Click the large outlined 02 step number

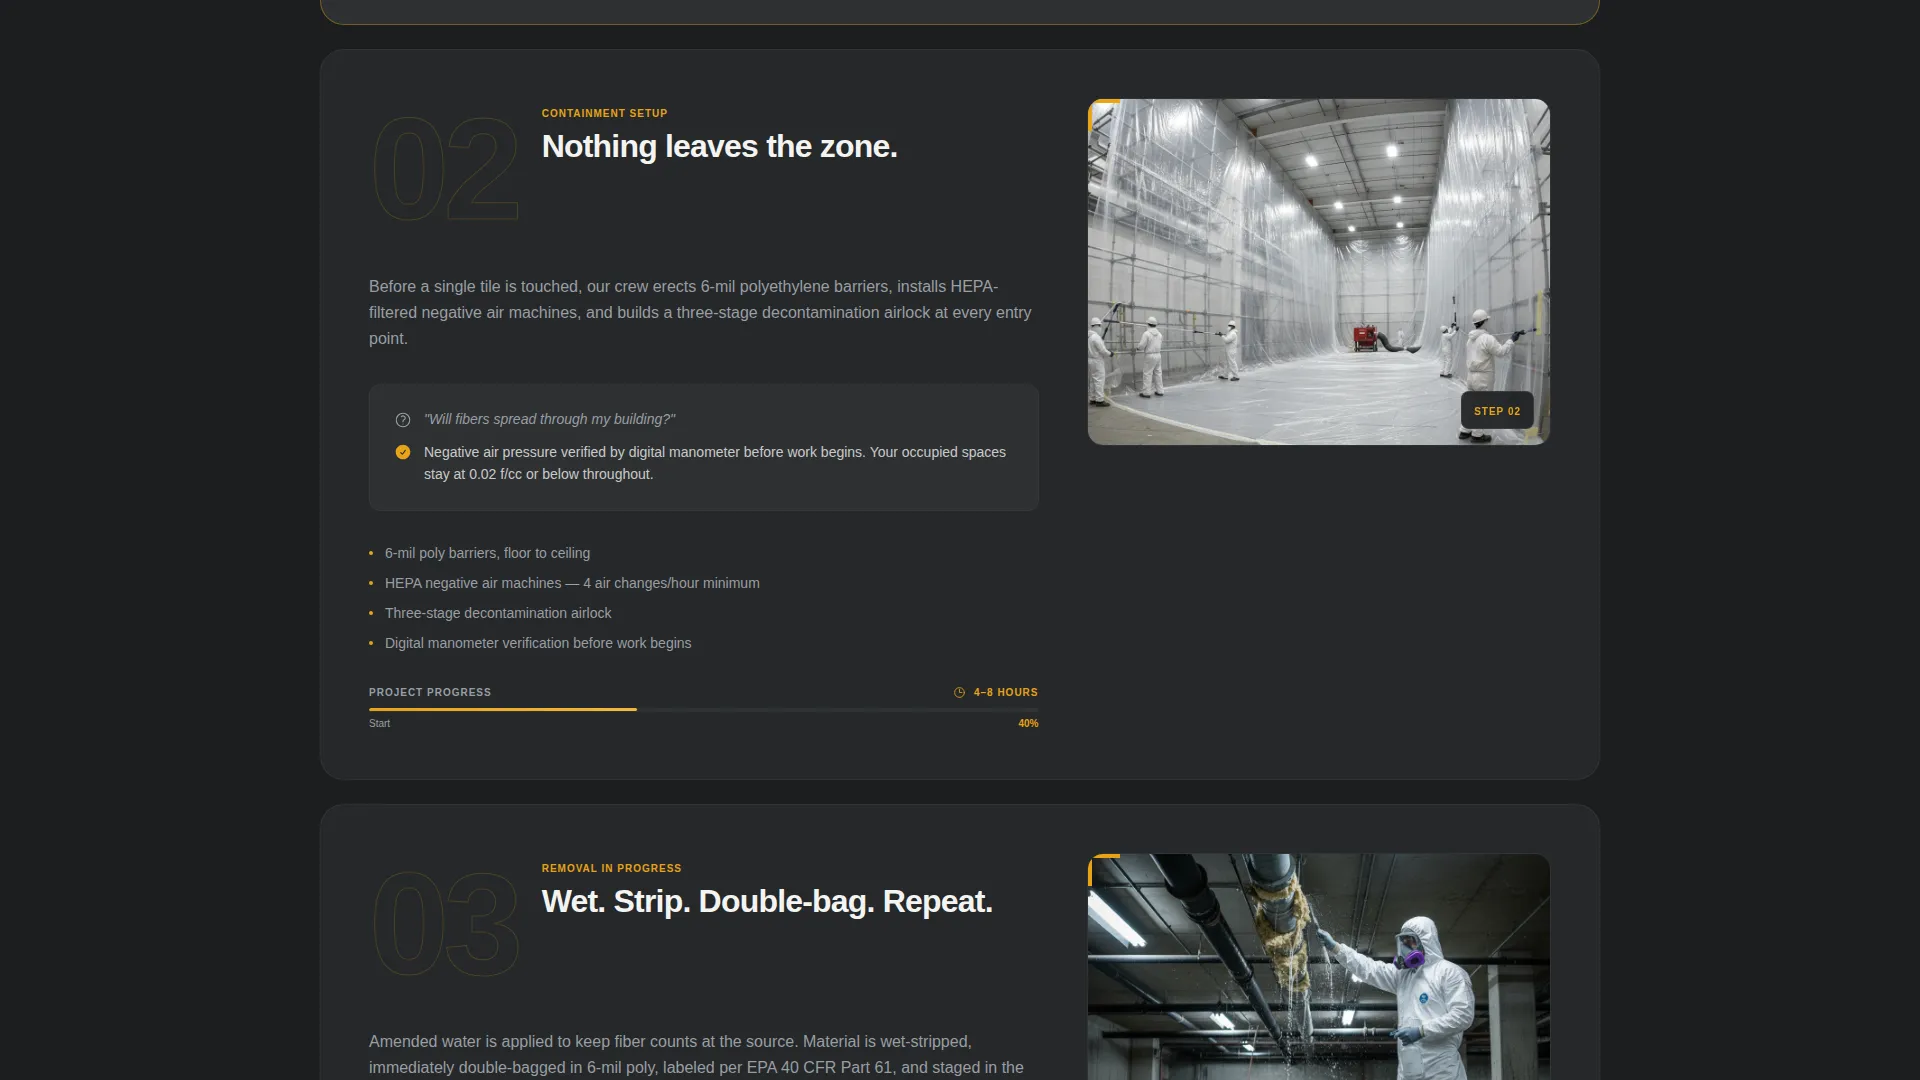tap(446, 169)
